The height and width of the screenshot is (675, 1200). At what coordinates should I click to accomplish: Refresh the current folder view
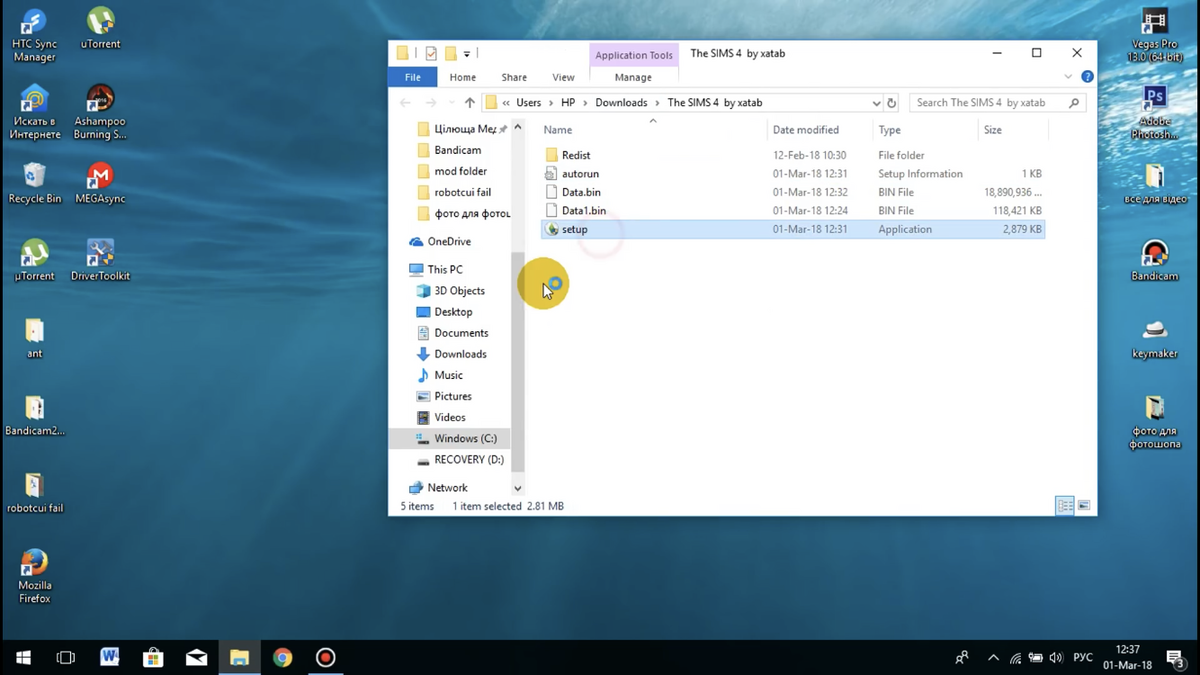coord(892,102)
